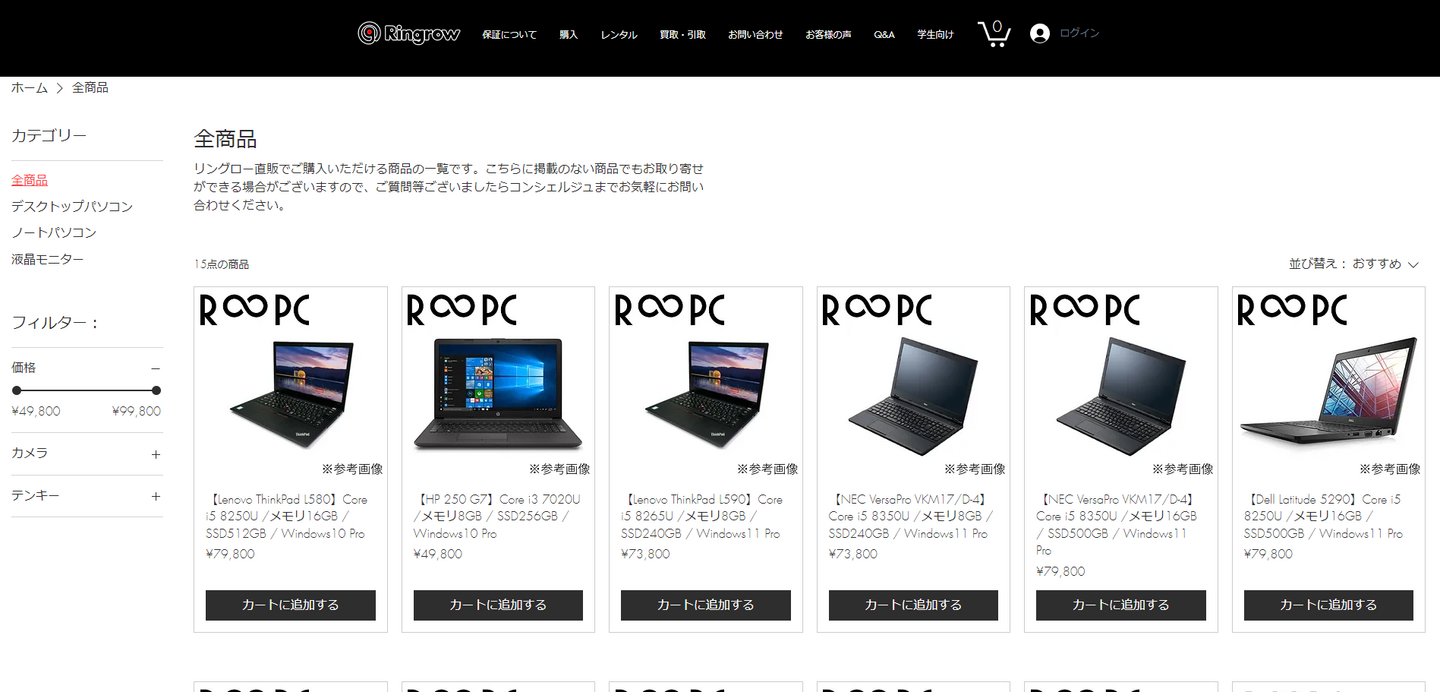
Task: Add HP 250 G7 to cart
Action: coord(498,605)
